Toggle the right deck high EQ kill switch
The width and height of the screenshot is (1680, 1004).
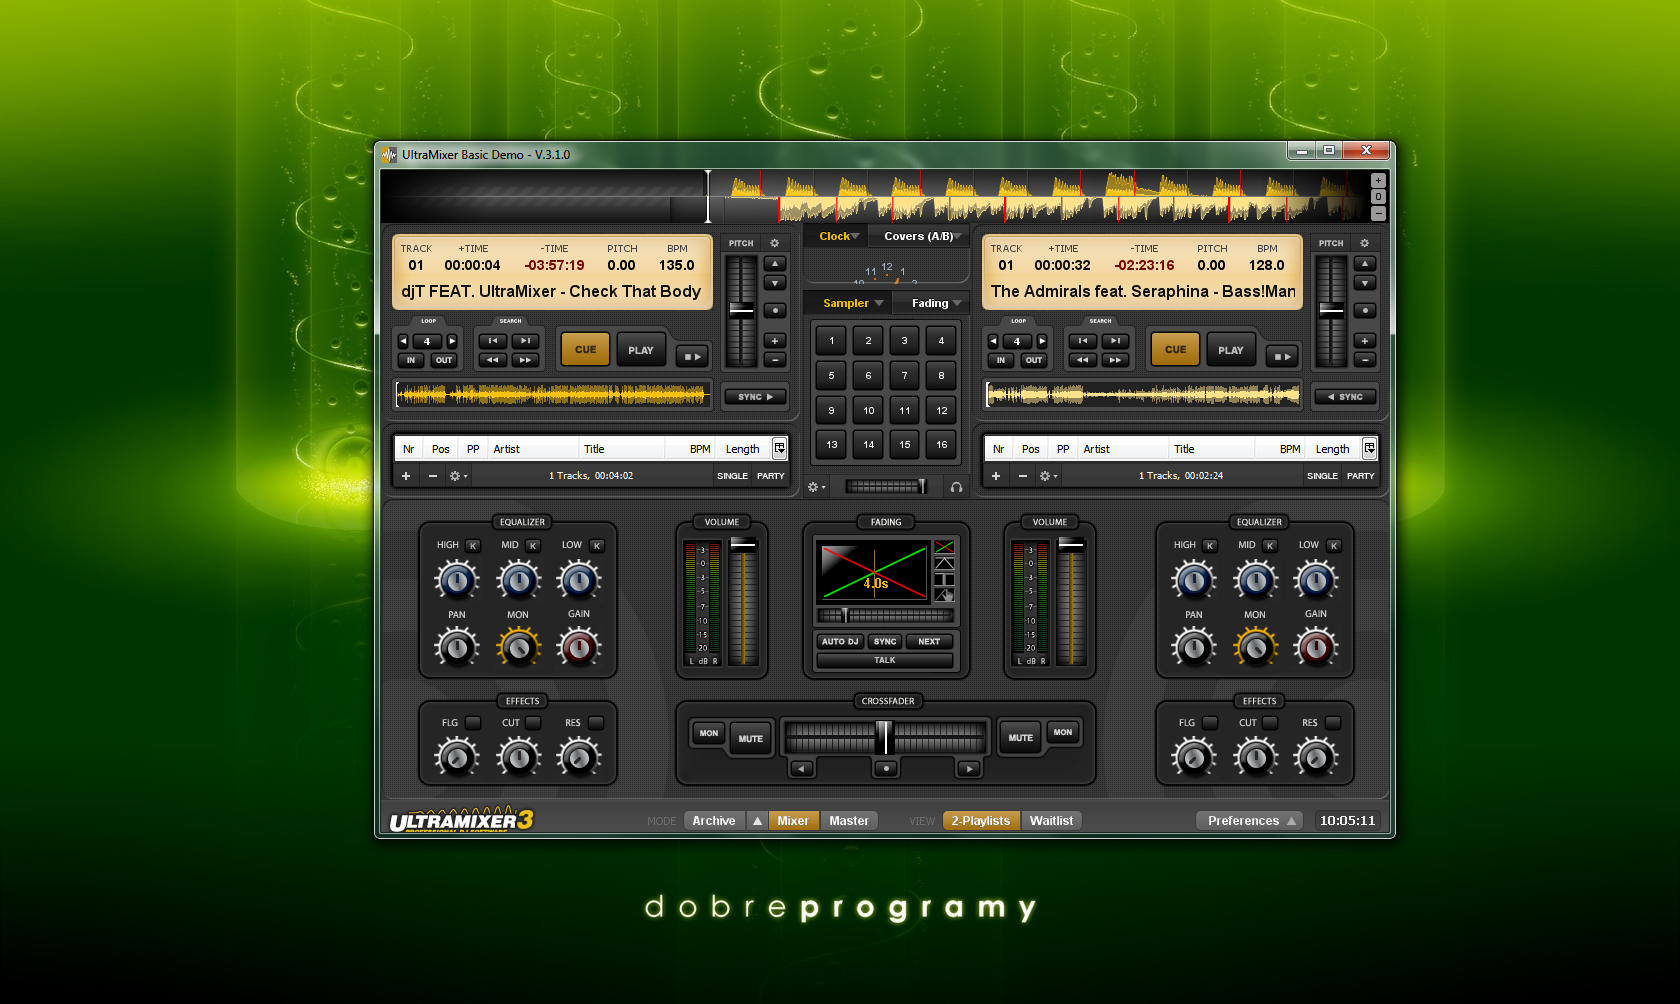pyautogui.click(x=1210, y=545)
